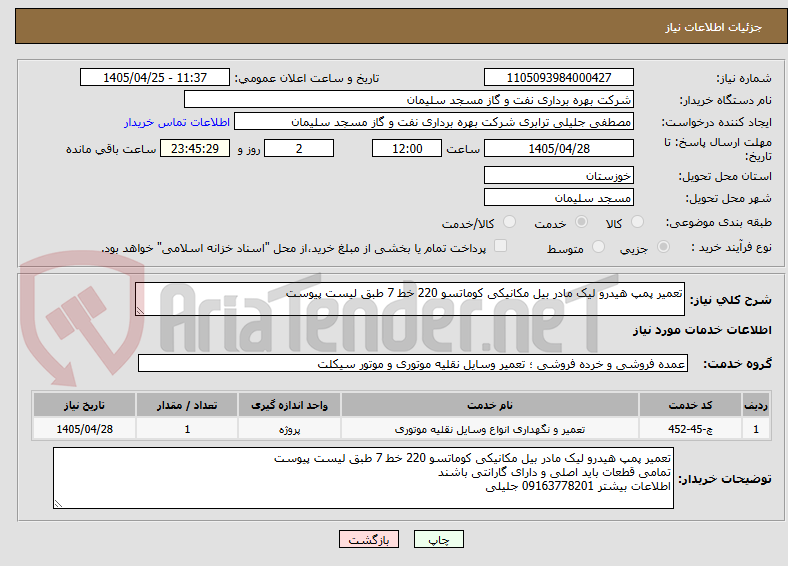Click the نوع فرآیند خرید label
This screenshot has height=566, width=788.
731,247
